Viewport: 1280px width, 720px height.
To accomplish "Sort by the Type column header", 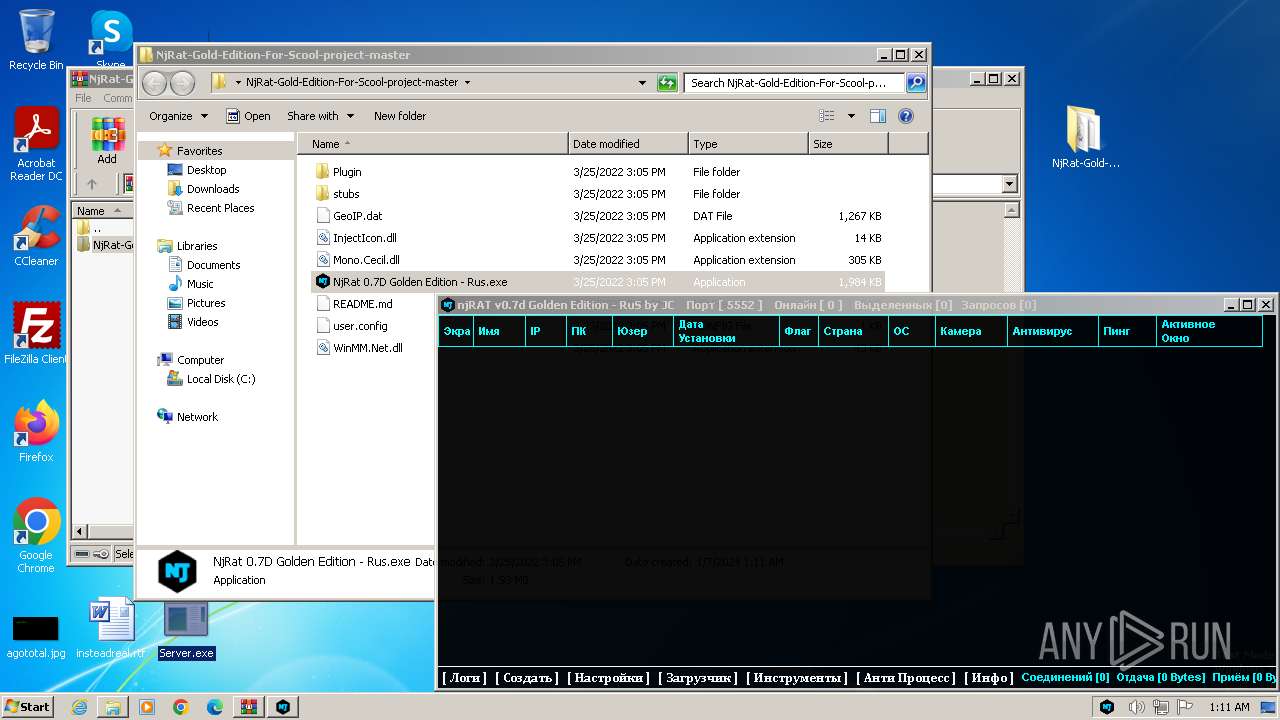I will (748, 144).
